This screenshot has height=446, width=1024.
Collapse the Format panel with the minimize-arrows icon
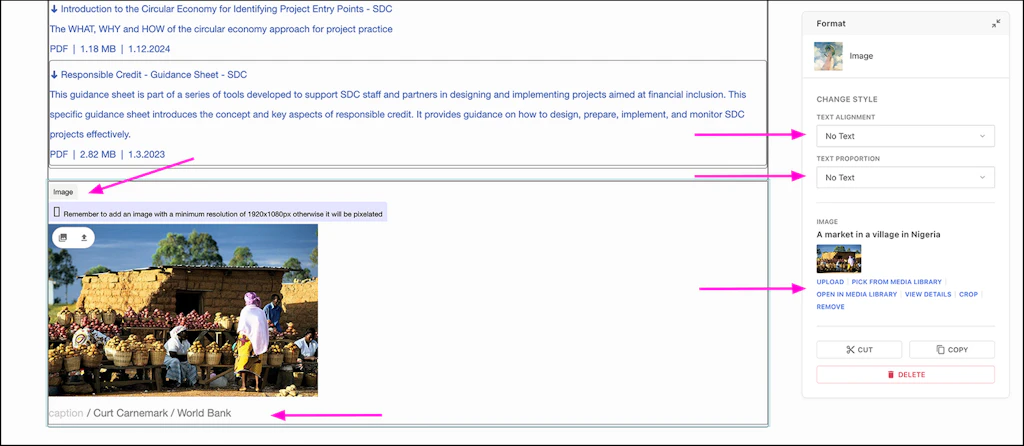click(x=995, y=24)
